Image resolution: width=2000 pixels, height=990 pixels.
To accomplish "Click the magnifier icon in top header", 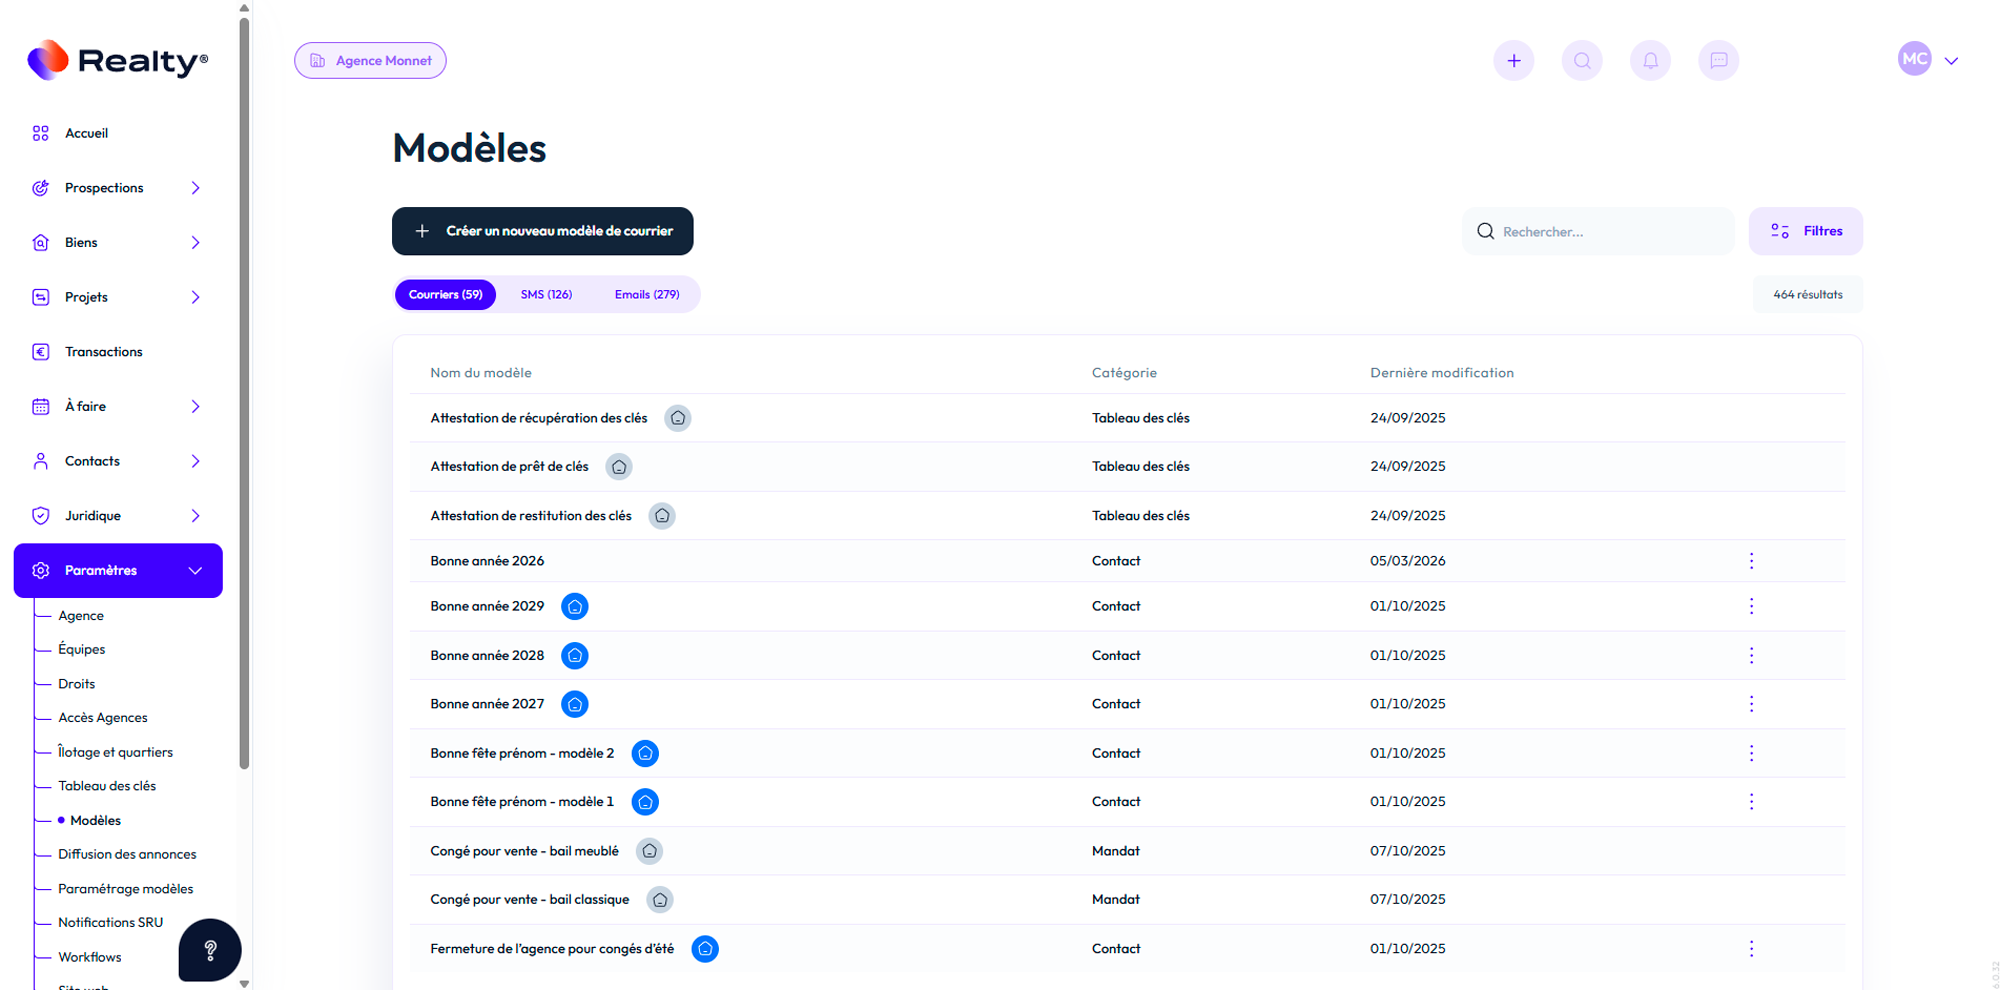I will pos(1581,61).
